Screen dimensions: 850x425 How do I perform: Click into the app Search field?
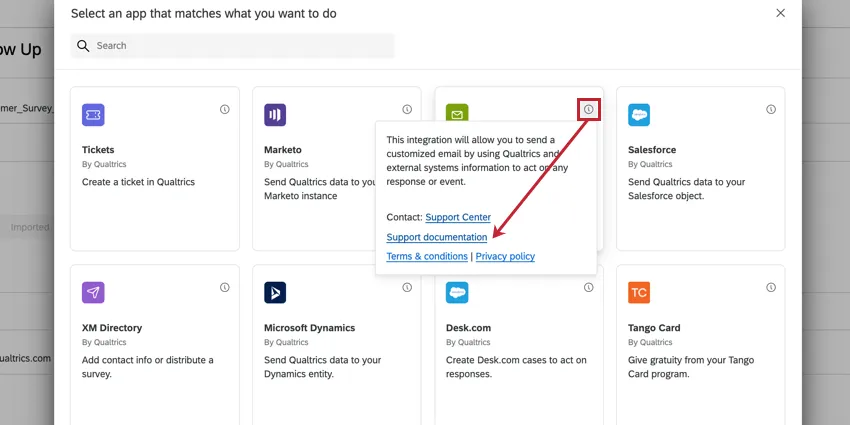coord(240,46)
